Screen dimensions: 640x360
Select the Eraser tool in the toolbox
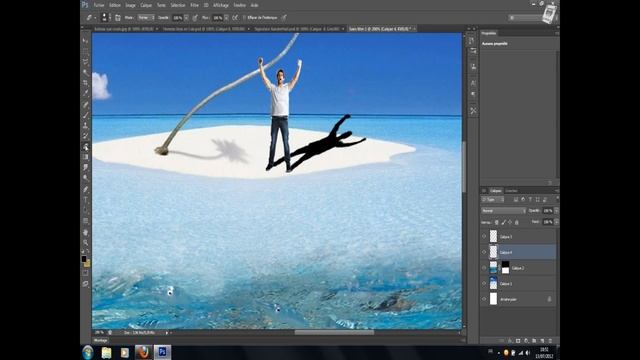point(85,147)
